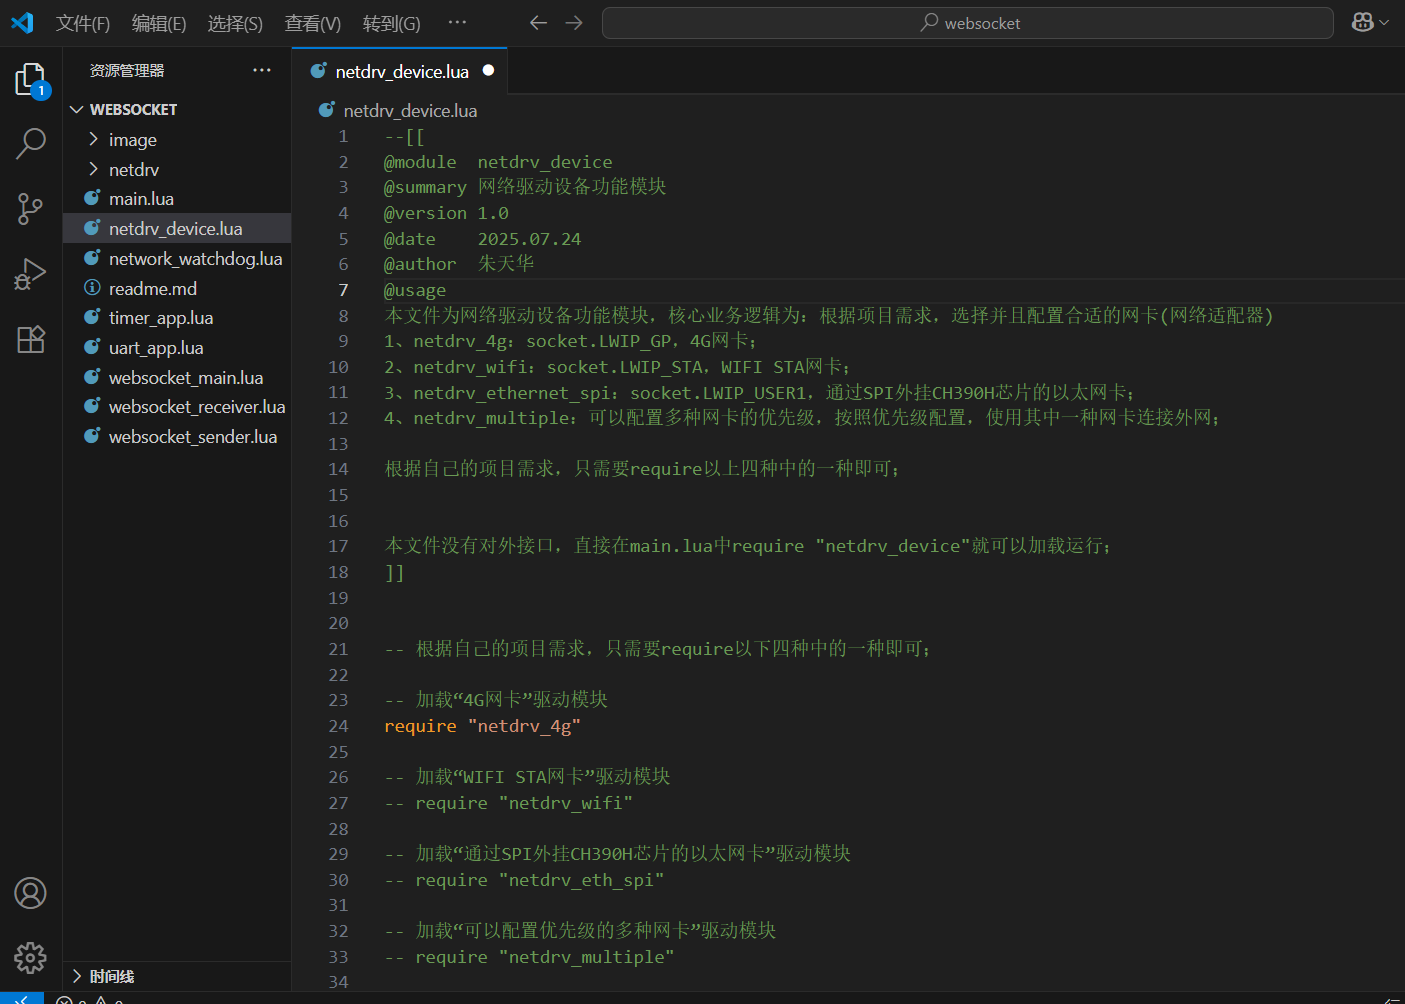Click the @module netdrv_device line
The height and width of the screenshot is (1004, 1405).
point(498,162)
